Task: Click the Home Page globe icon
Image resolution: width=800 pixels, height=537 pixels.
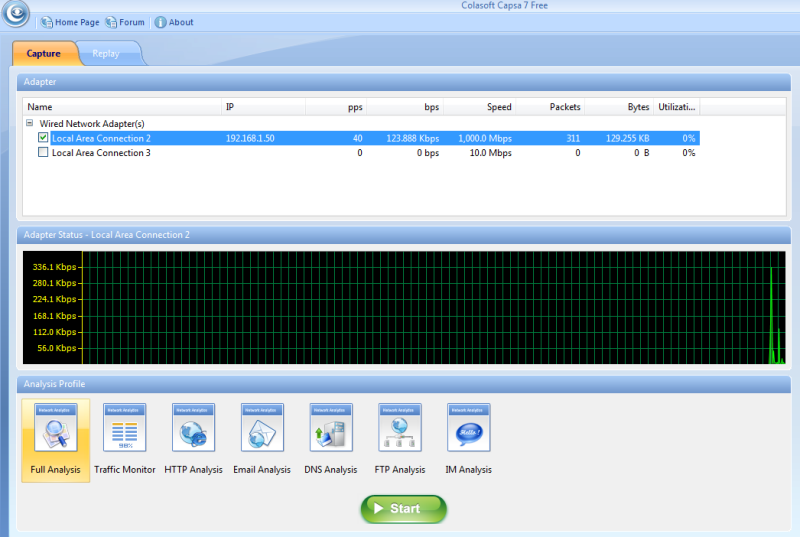Action: coord(46,22)
